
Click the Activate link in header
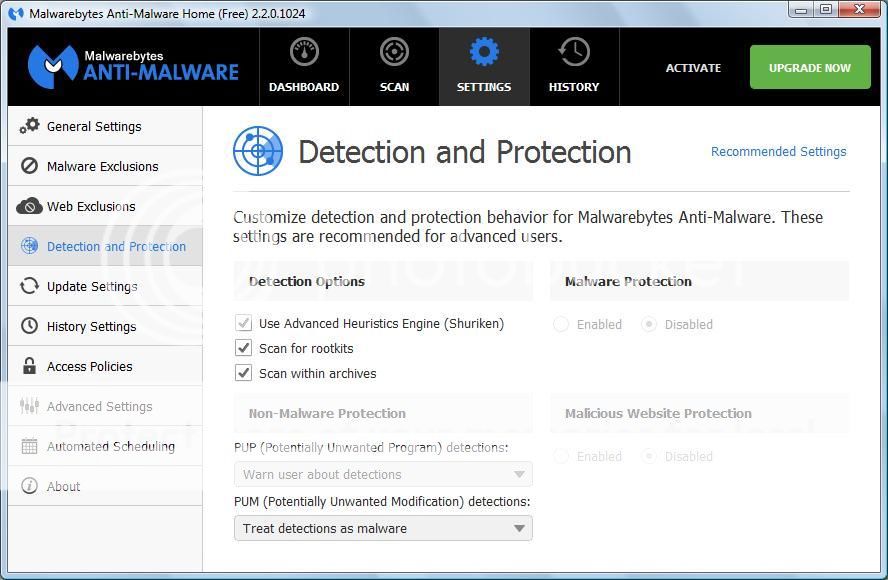tap(693, 68)
